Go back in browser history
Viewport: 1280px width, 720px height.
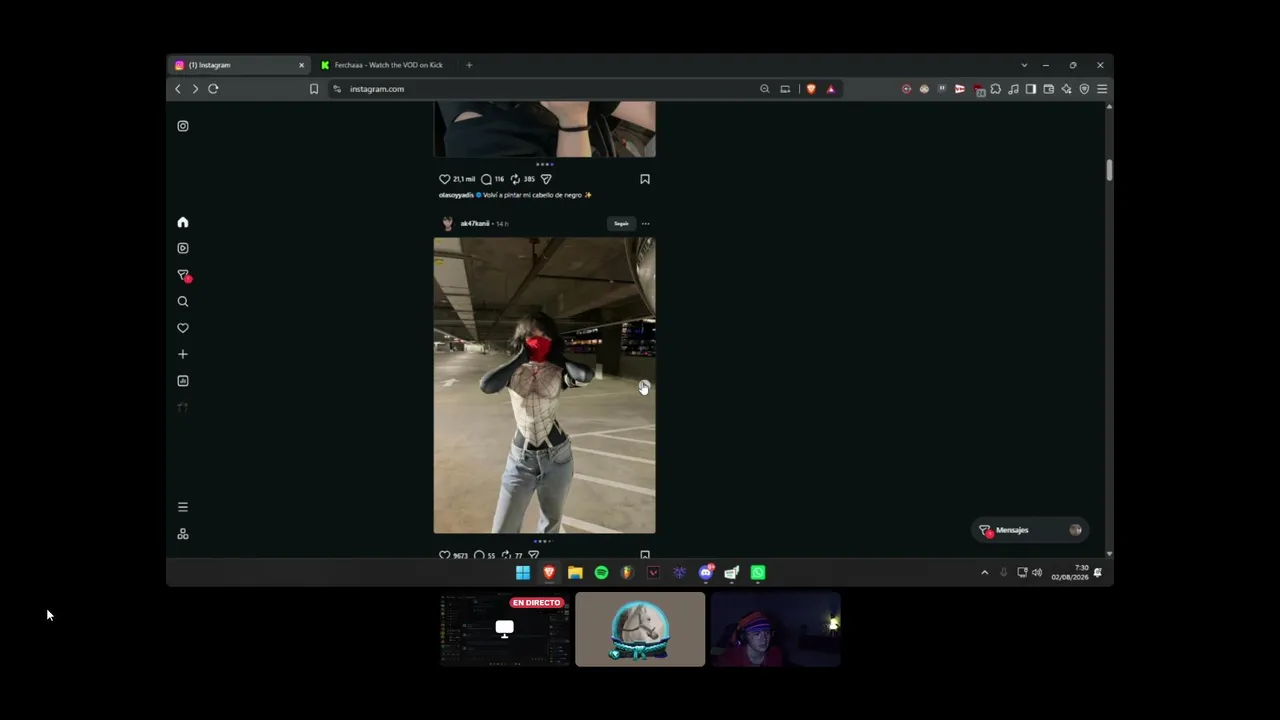point(178,89)
